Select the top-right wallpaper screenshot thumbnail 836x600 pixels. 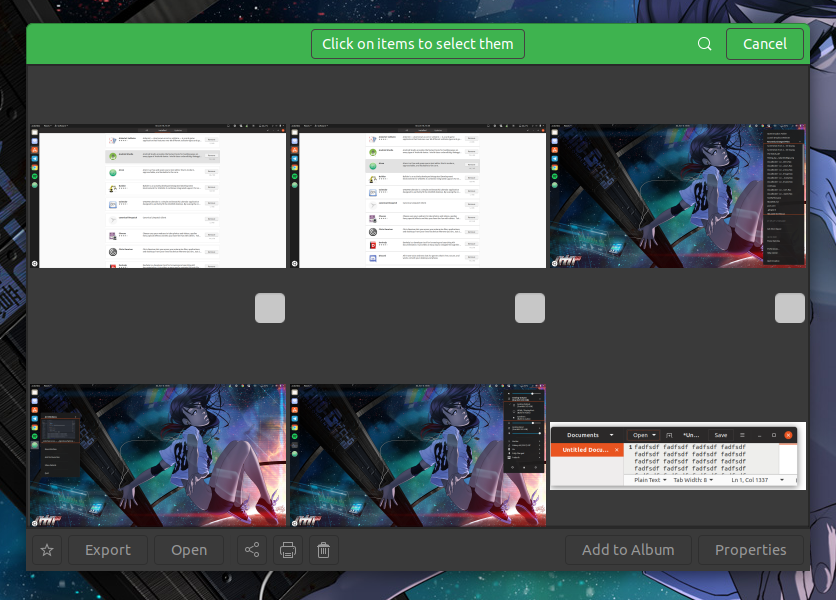pyautogui.click(x=678, y=196)
